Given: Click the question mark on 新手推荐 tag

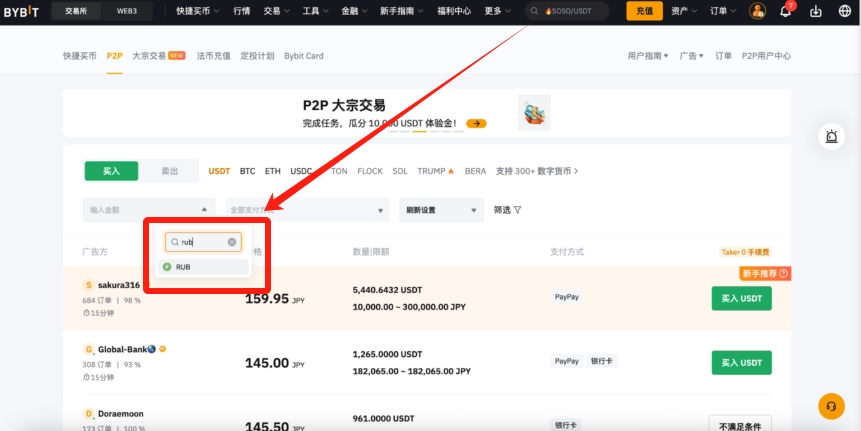Looking at the screenshot, I should pyautogui.click(x=783, y=273).
